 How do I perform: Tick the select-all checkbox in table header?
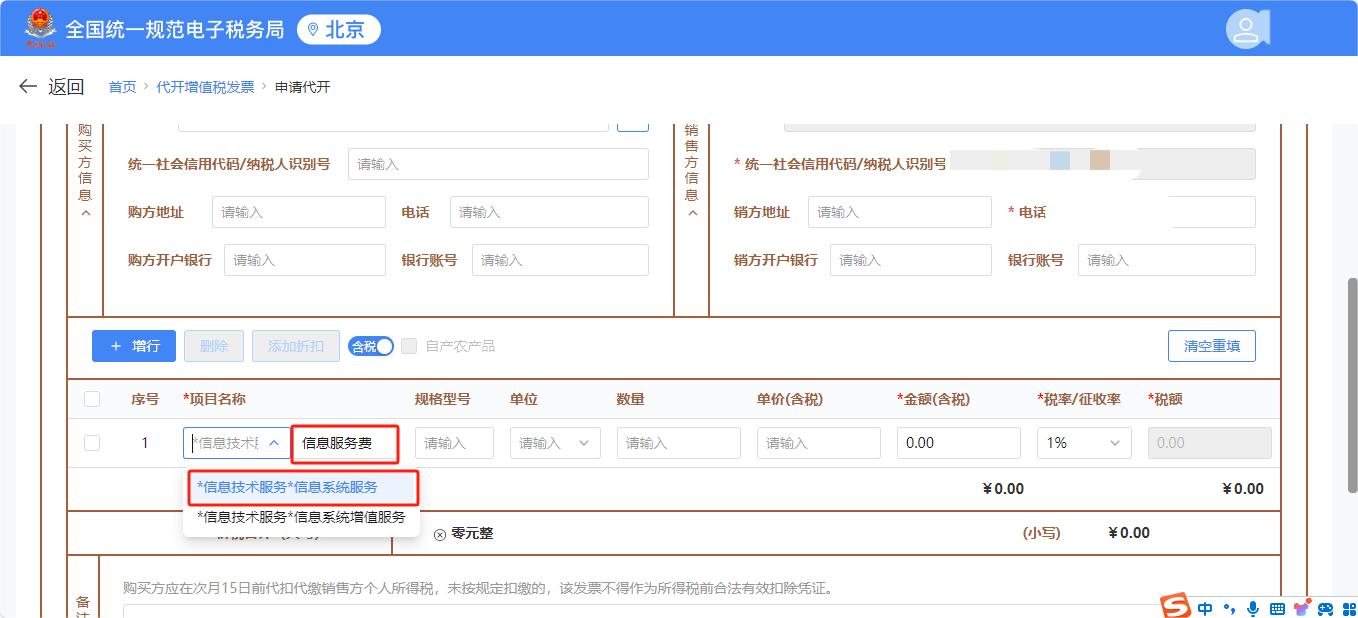pyautogui.click(x=92, y=399)
